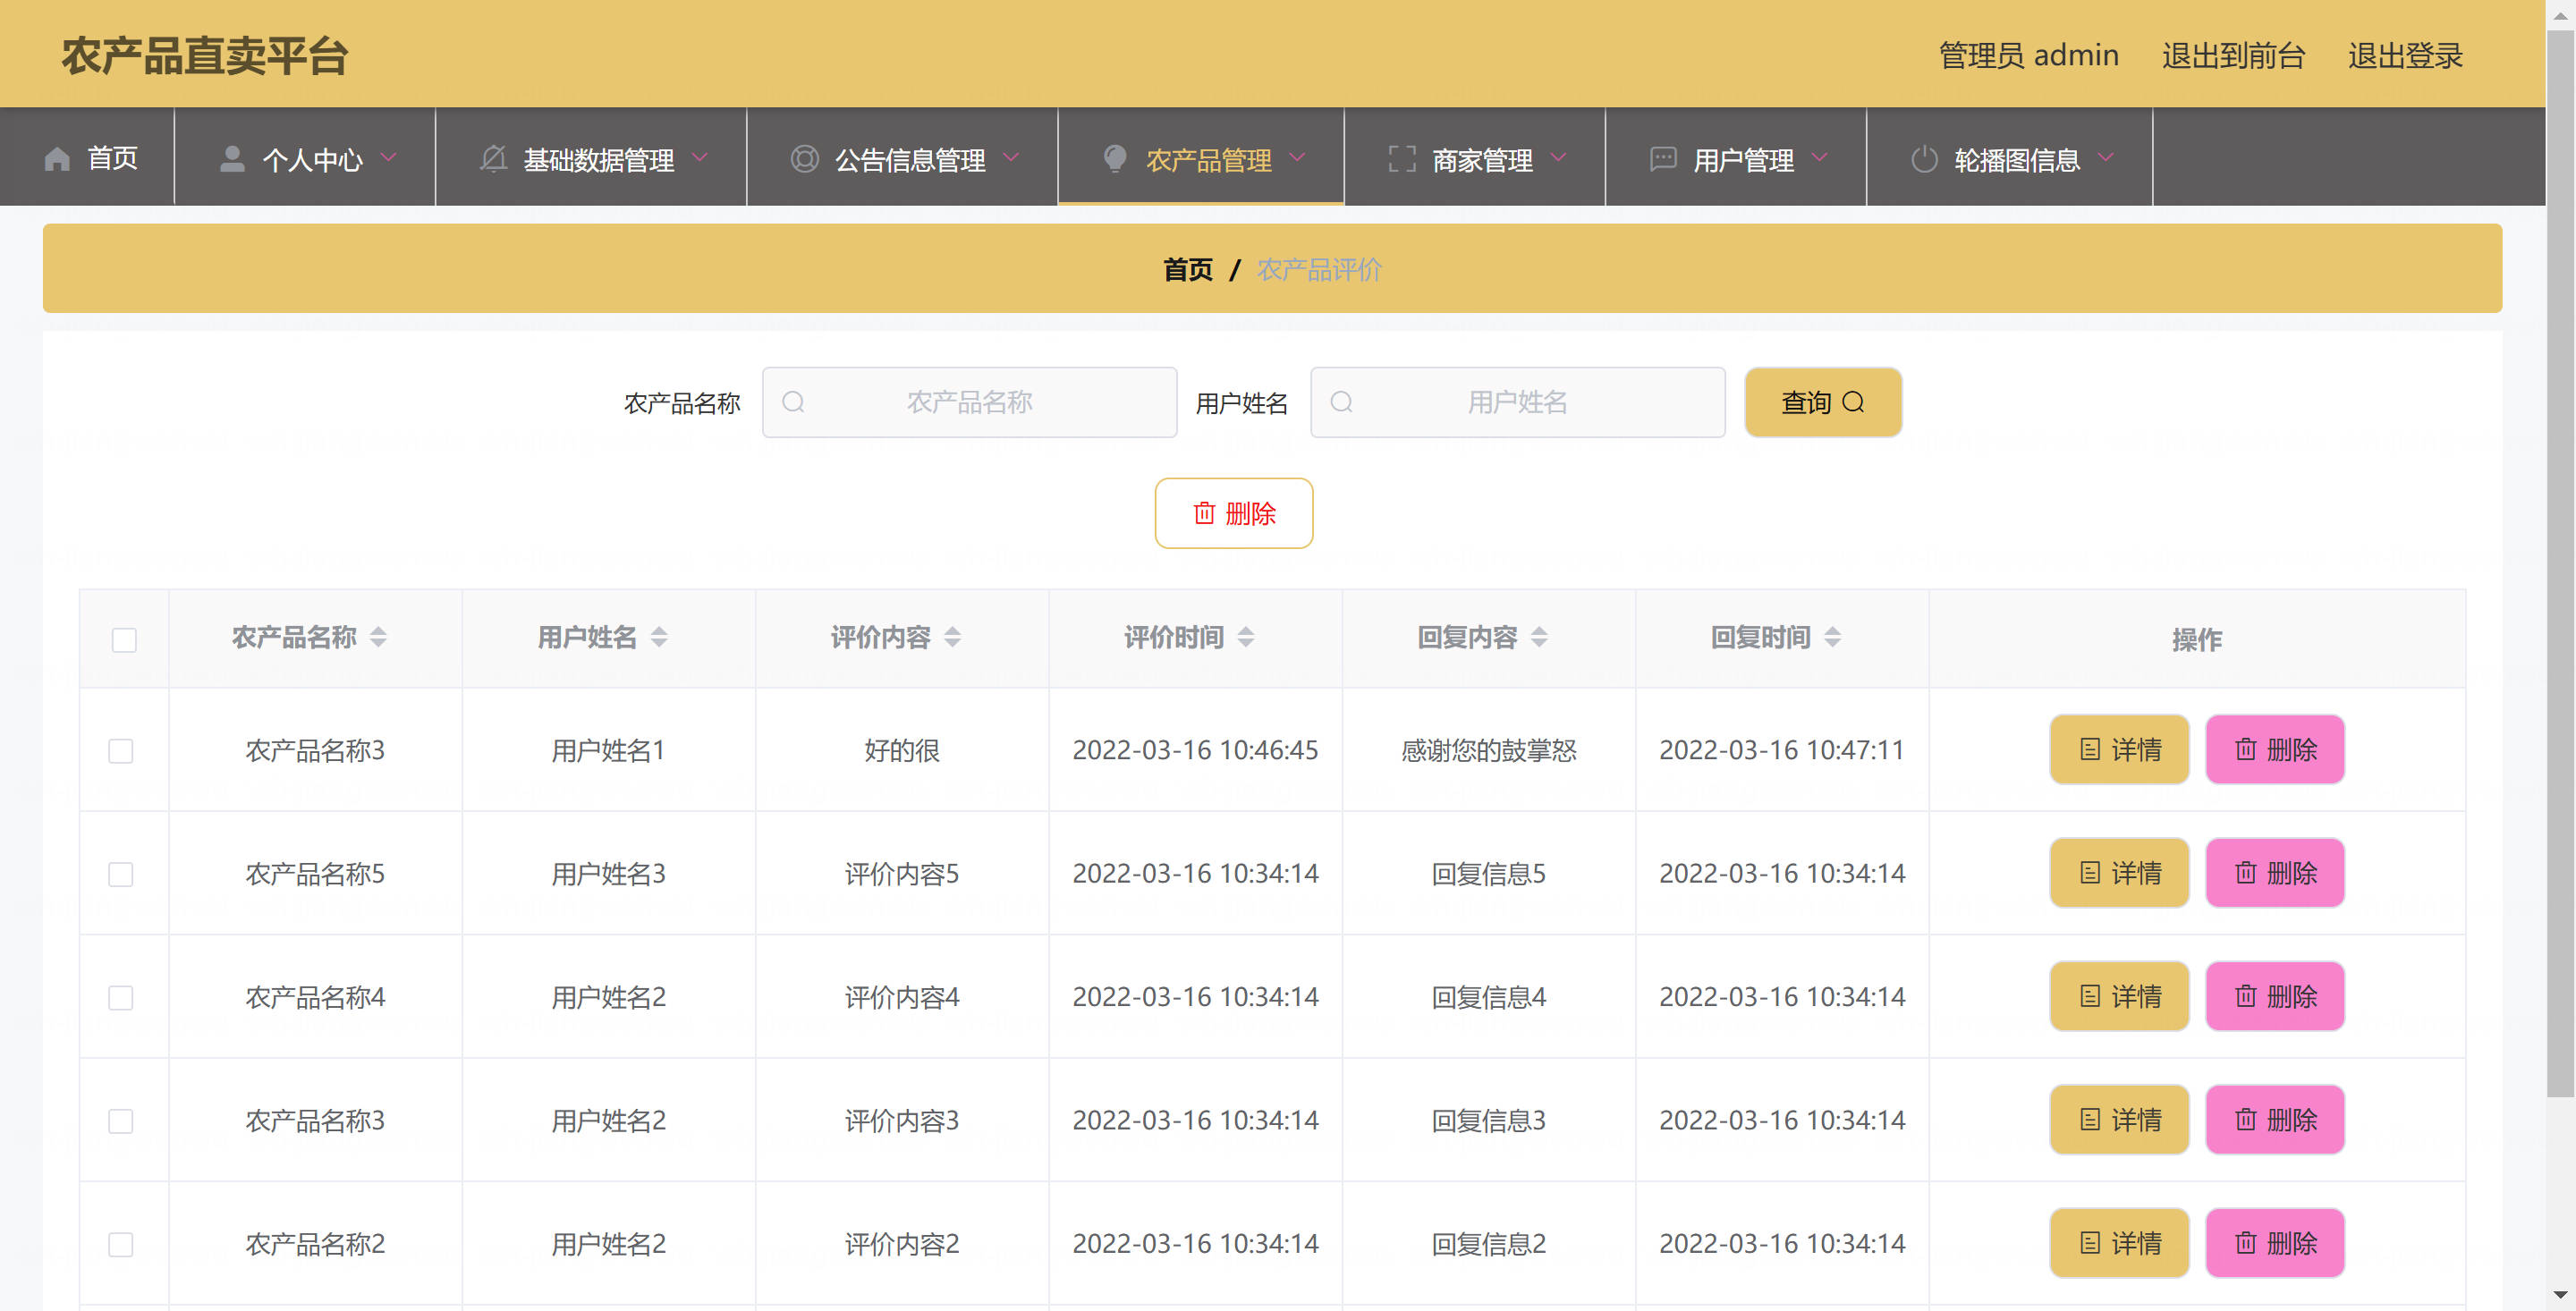Viewport: 2576px width, 1311px height.
Task: Click search icon in 用户姓名 field
Action: [1341, 402]
